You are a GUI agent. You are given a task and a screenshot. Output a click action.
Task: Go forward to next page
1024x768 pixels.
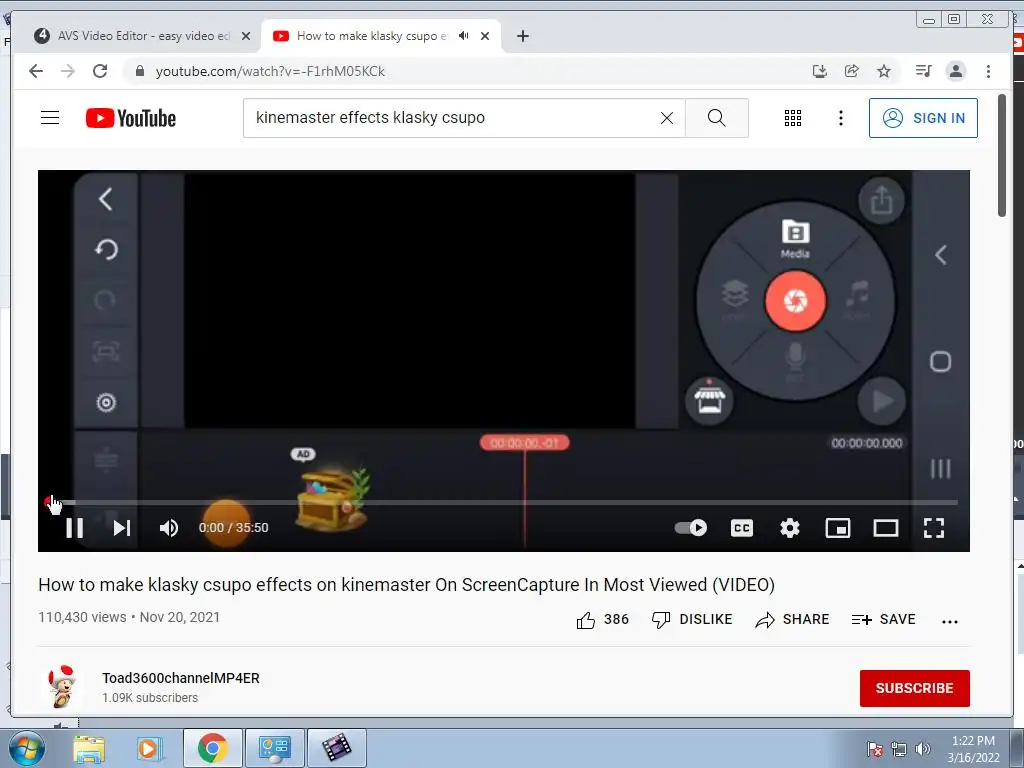68,71
